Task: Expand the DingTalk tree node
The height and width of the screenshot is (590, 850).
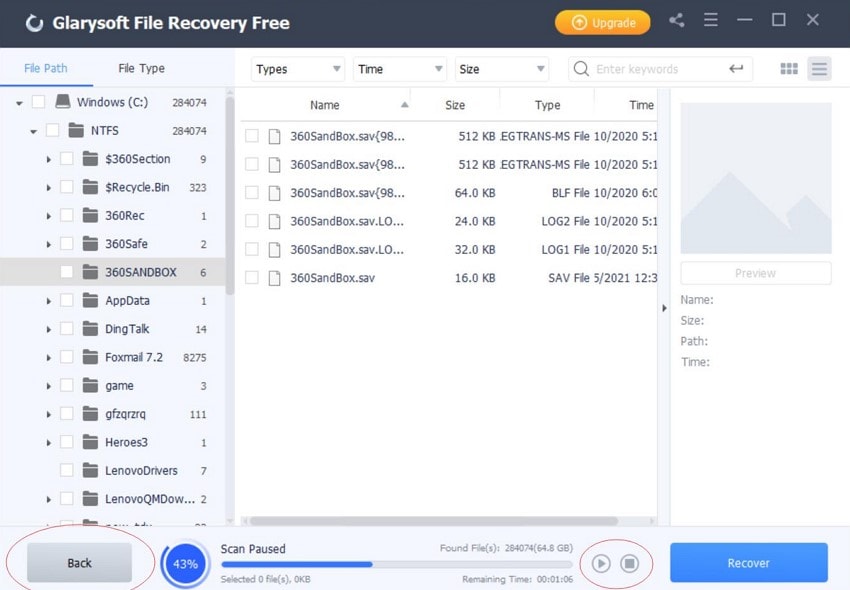Action: point(48,329)
